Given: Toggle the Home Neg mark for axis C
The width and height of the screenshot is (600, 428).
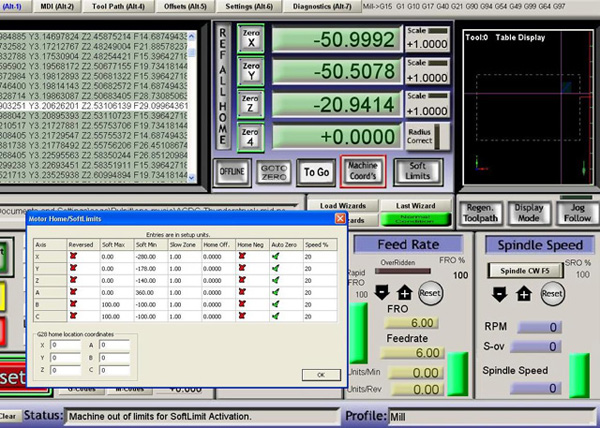Looking at the screenshot, I should click(x=242, y=316).
